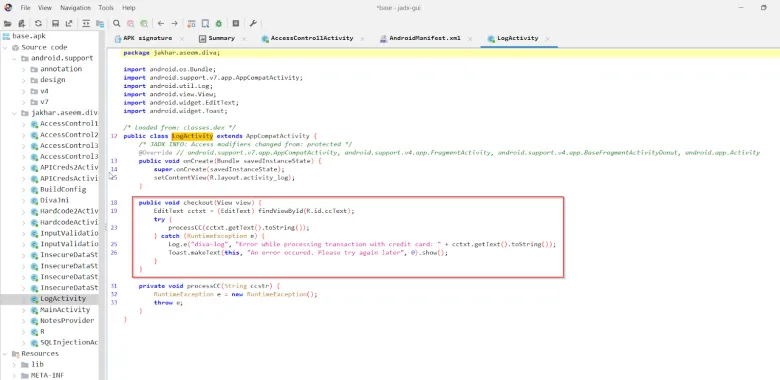Switch to the AndroidManifest.xml tab
780x380 pixels.
point(420,38)
